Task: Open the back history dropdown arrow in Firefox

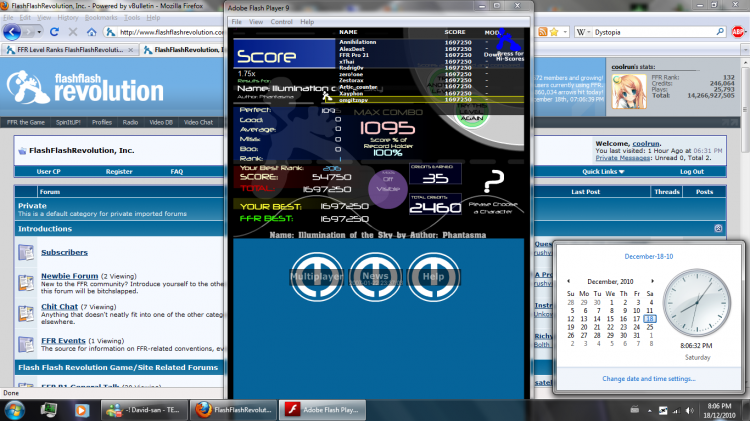Action: tap(39, 32)
